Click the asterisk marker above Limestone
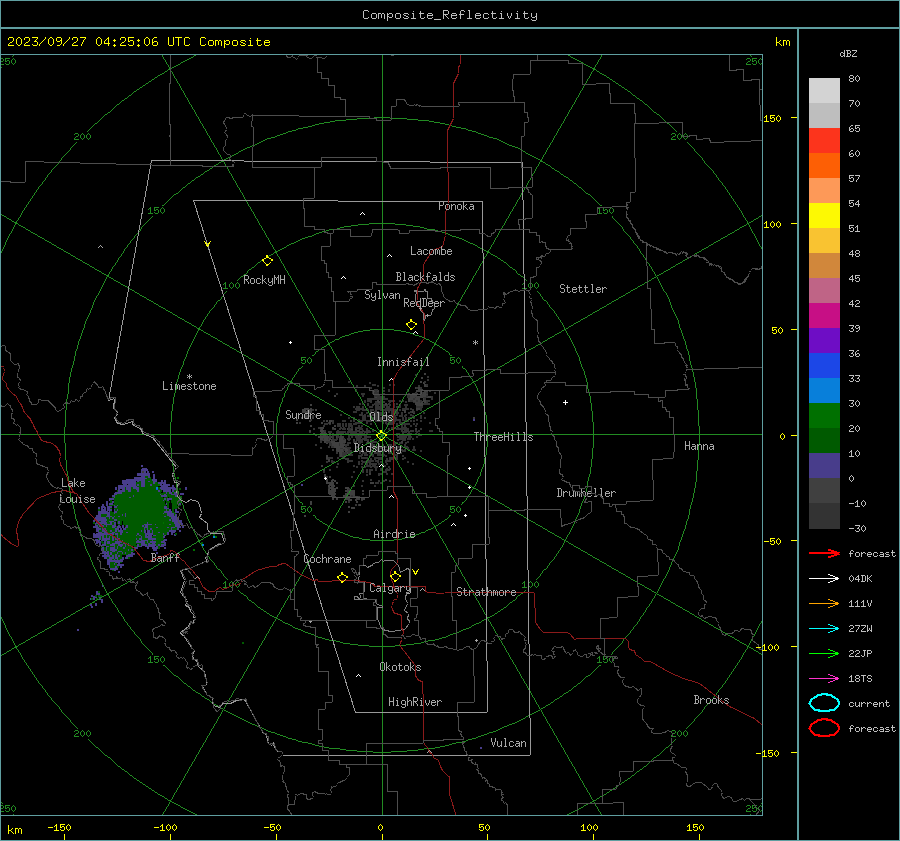The image size is (900, 841). click(x=189, y=377)
